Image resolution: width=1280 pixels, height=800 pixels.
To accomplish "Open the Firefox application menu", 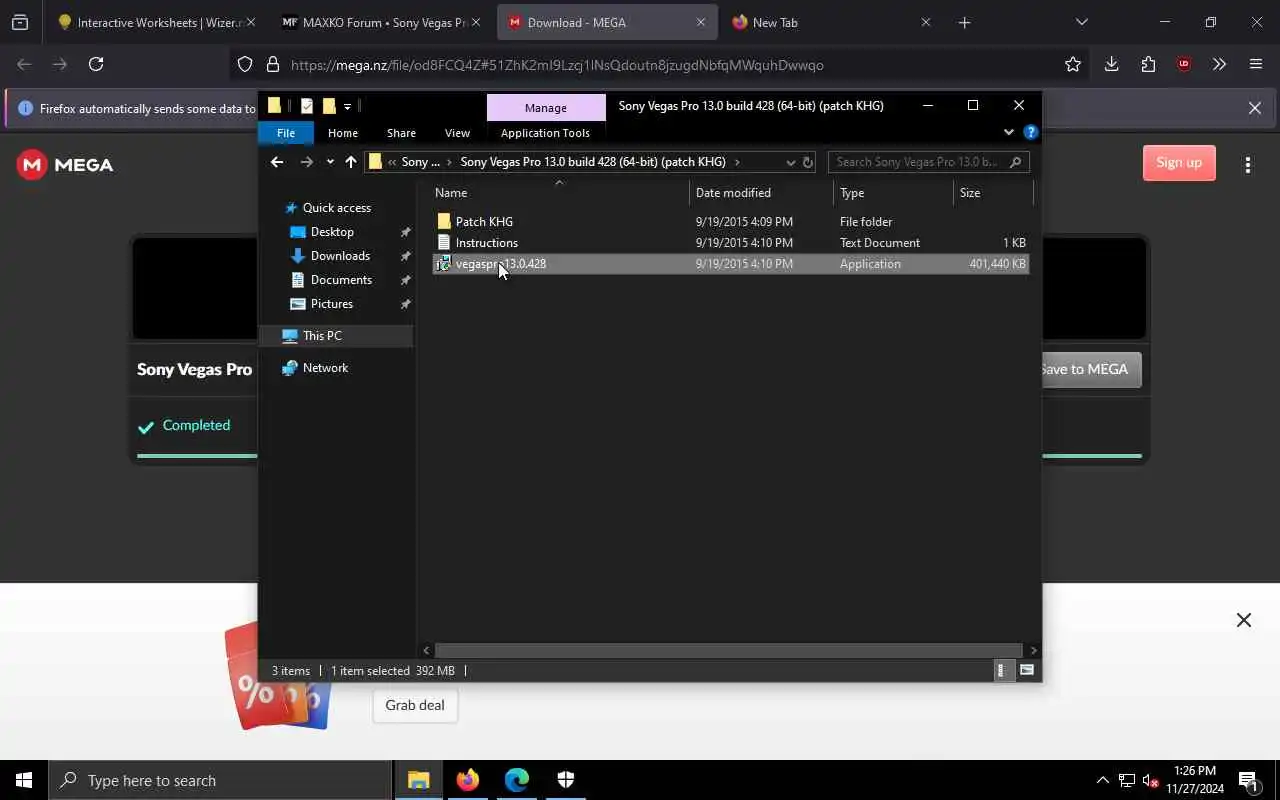I will coord(1256,64).
